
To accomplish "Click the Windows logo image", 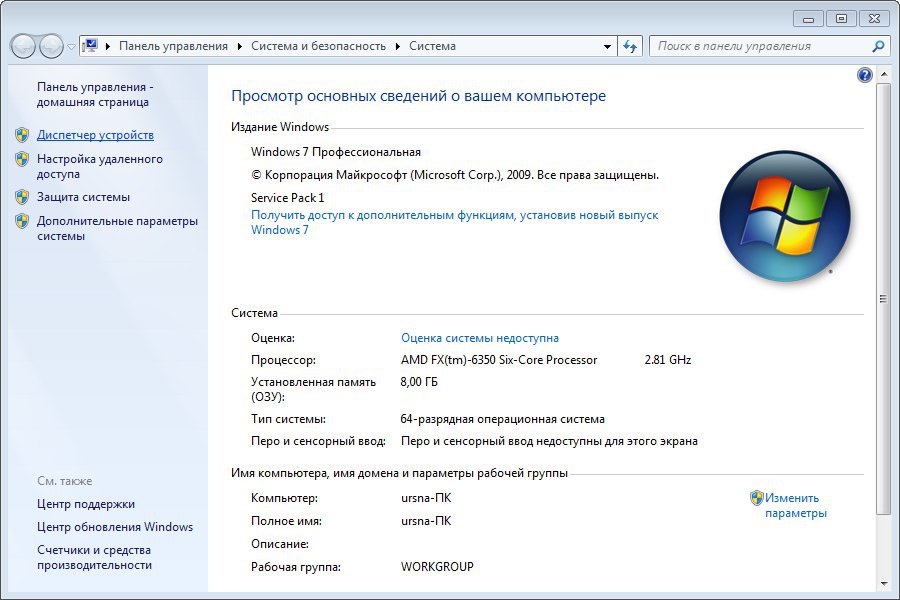I will (x=785, y=216).
